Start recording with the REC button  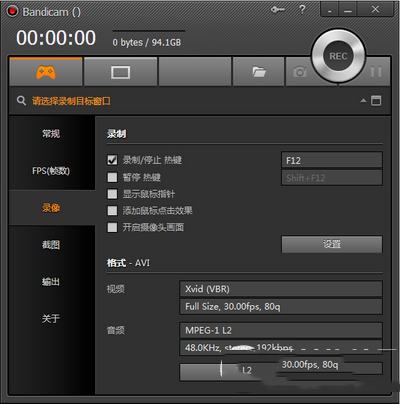[x=338, y=56]
